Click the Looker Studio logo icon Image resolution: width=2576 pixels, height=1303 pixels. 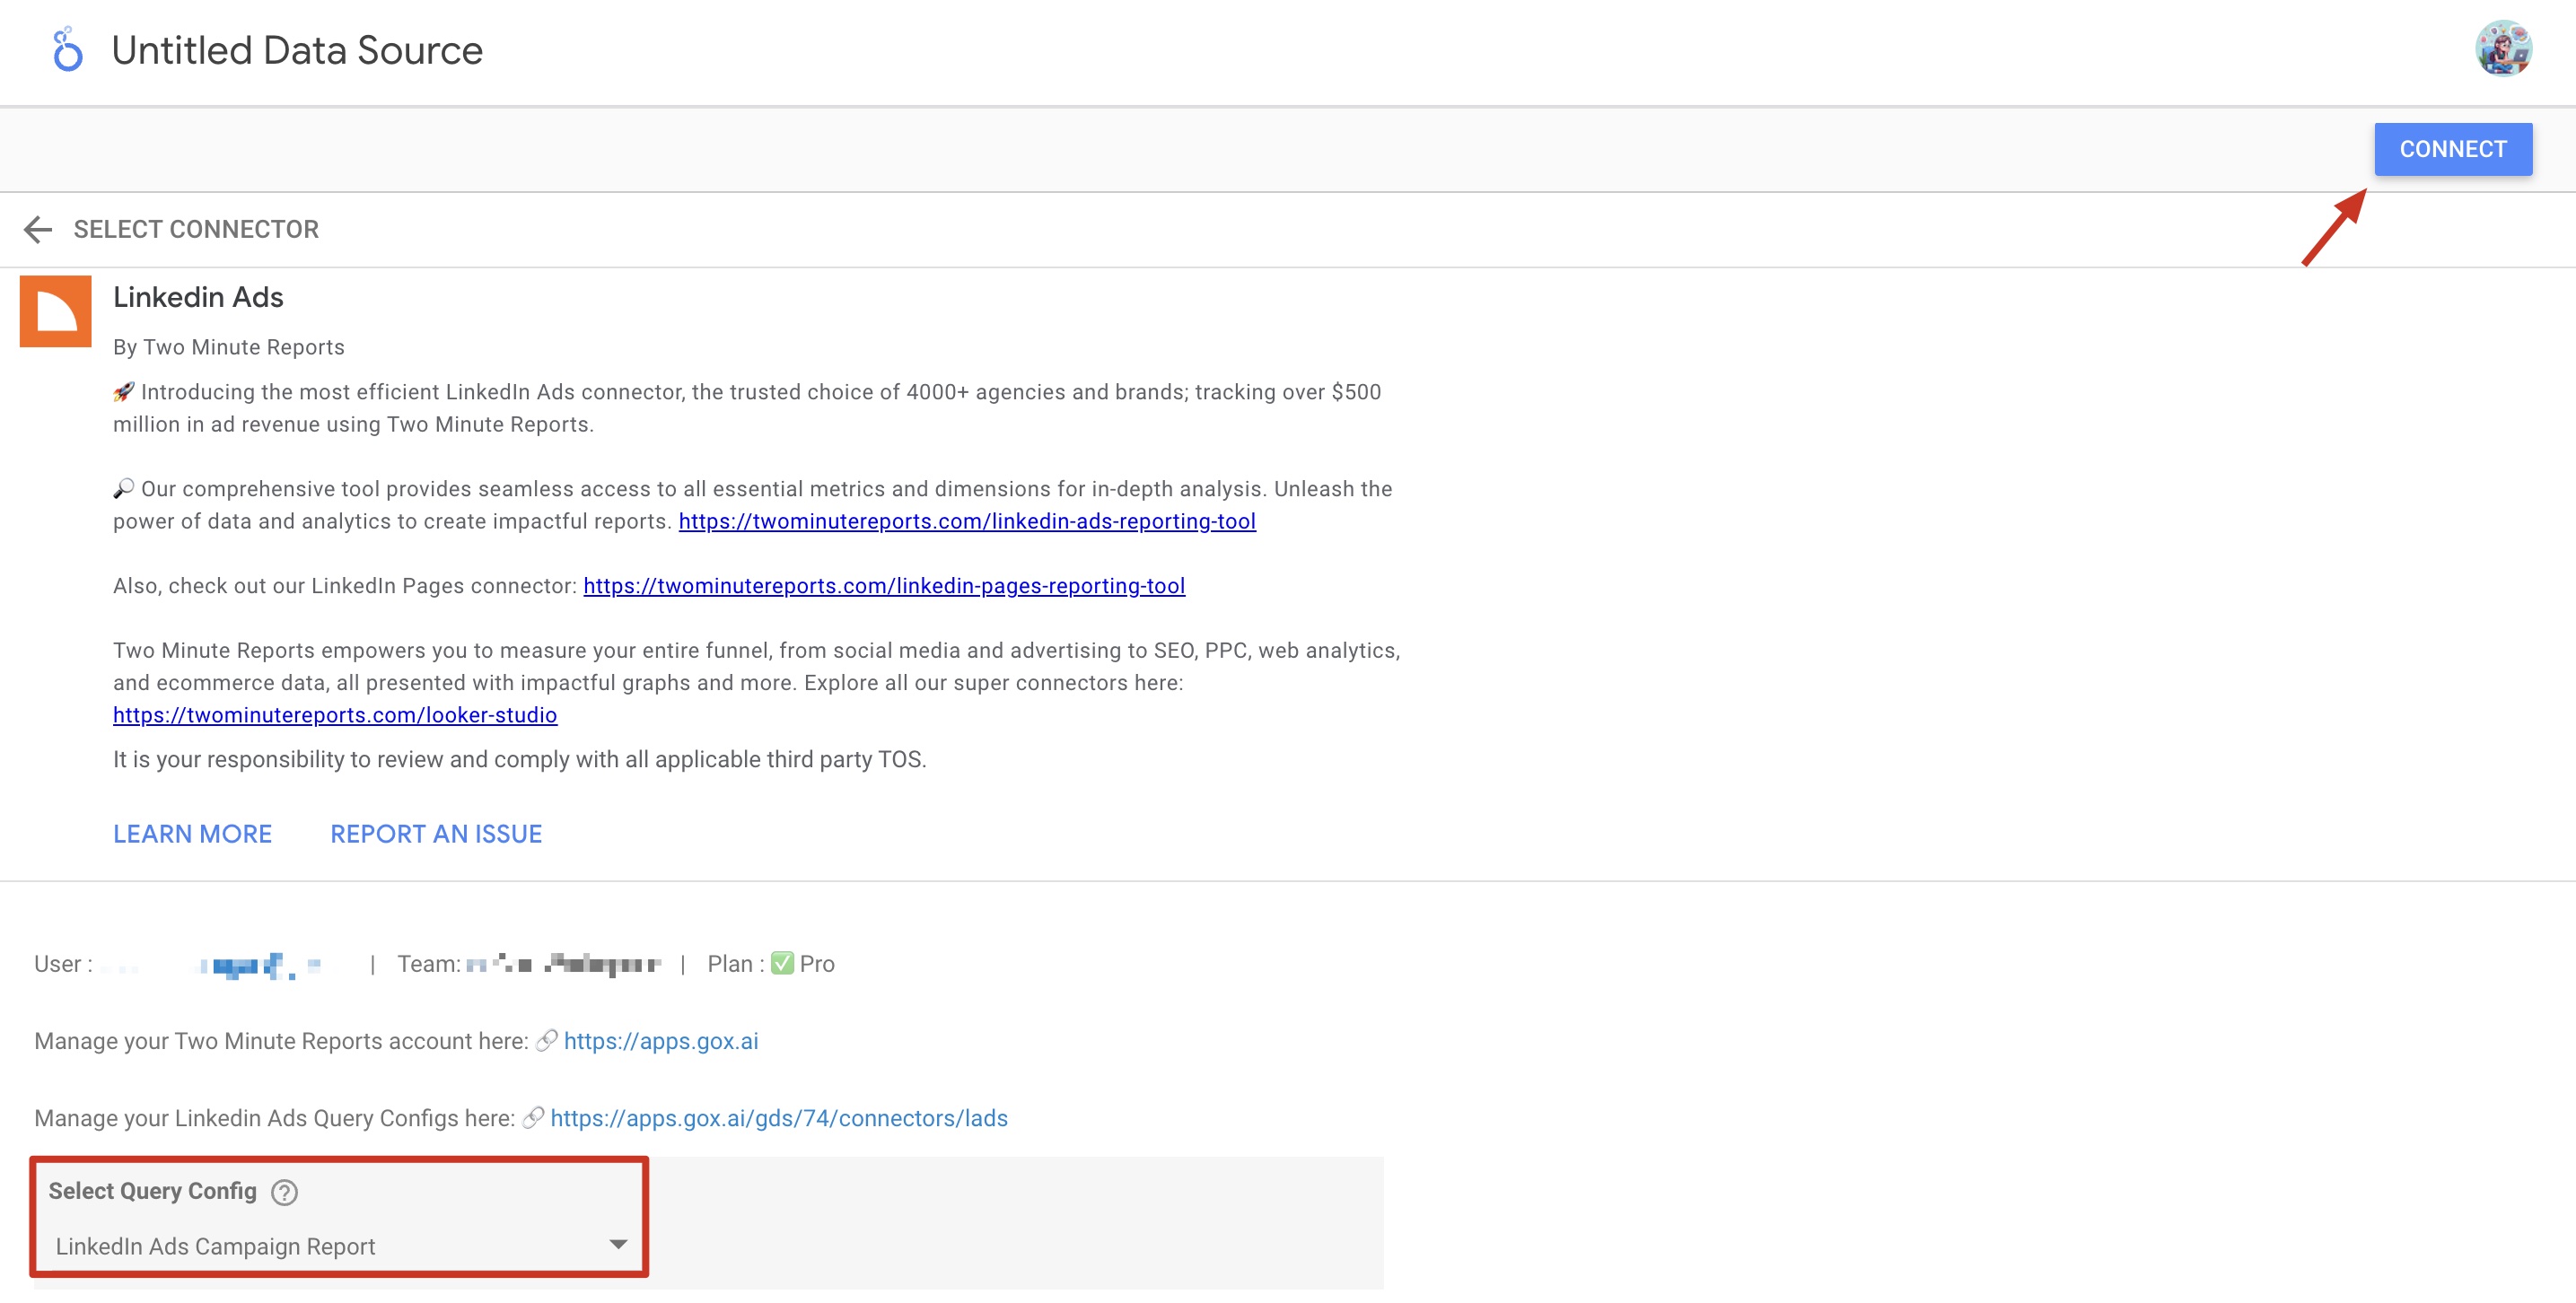pos(67,50)
